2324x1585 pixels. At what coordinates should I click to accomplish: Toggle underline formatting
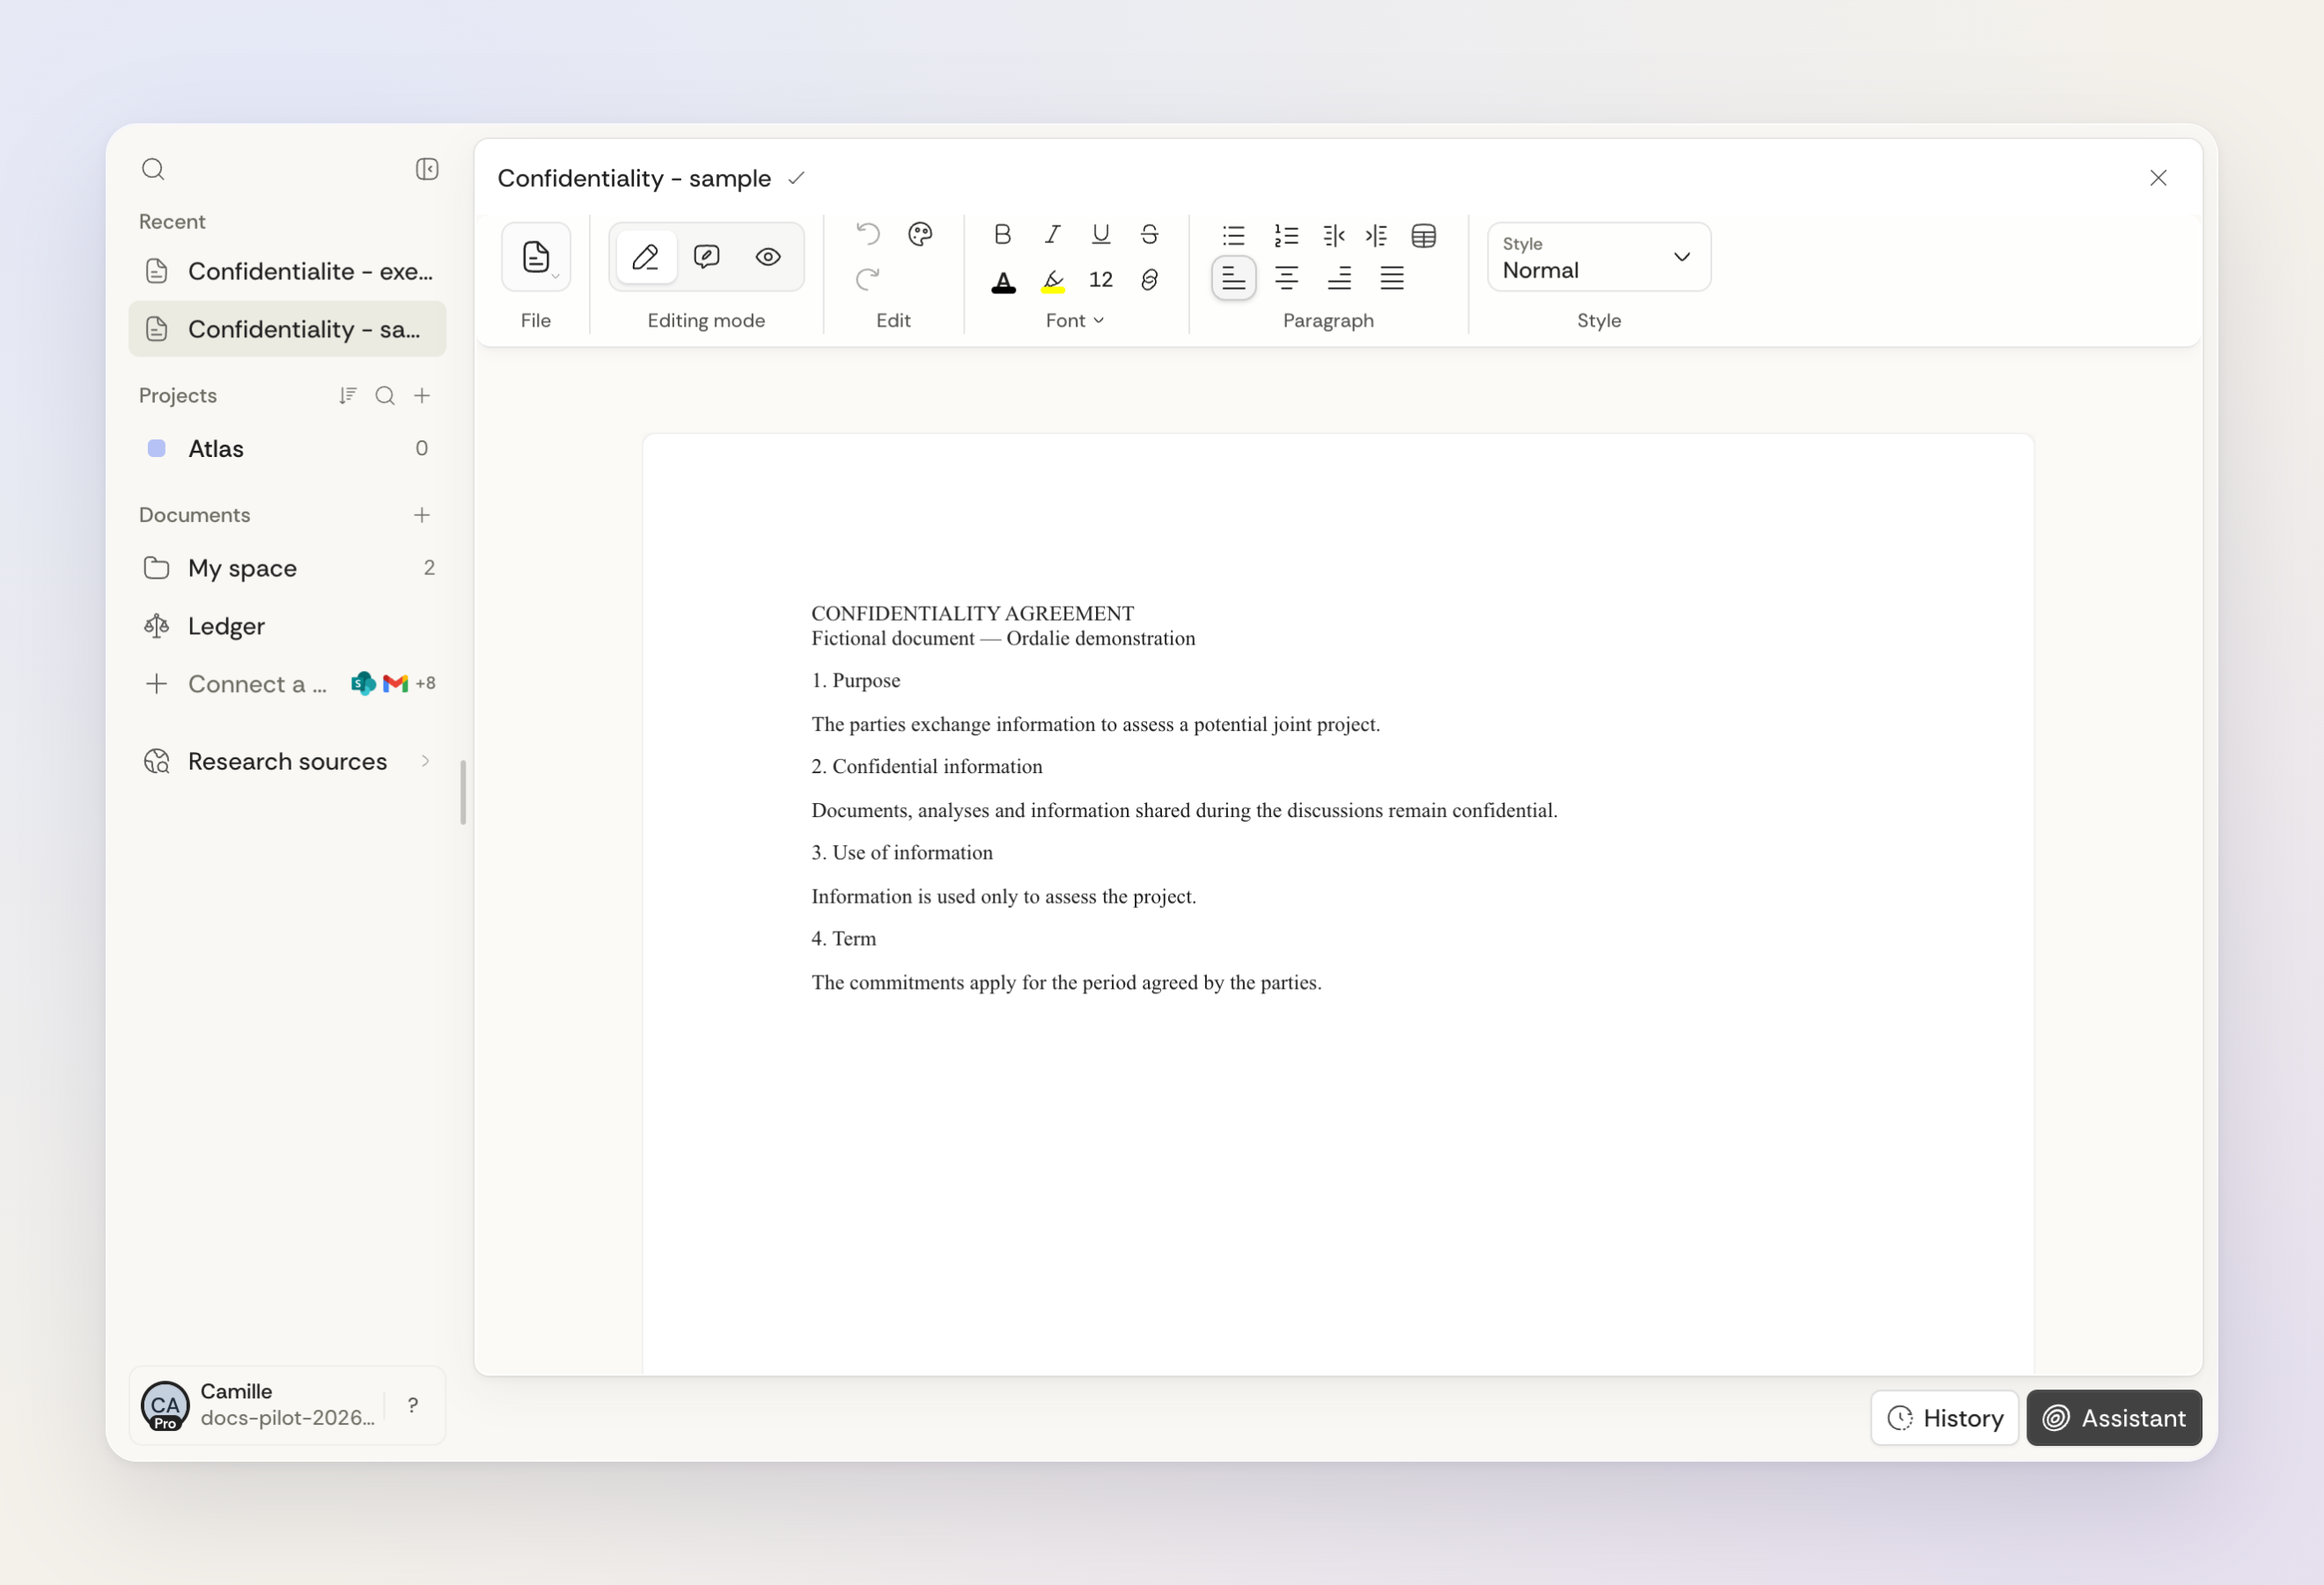1100,234
